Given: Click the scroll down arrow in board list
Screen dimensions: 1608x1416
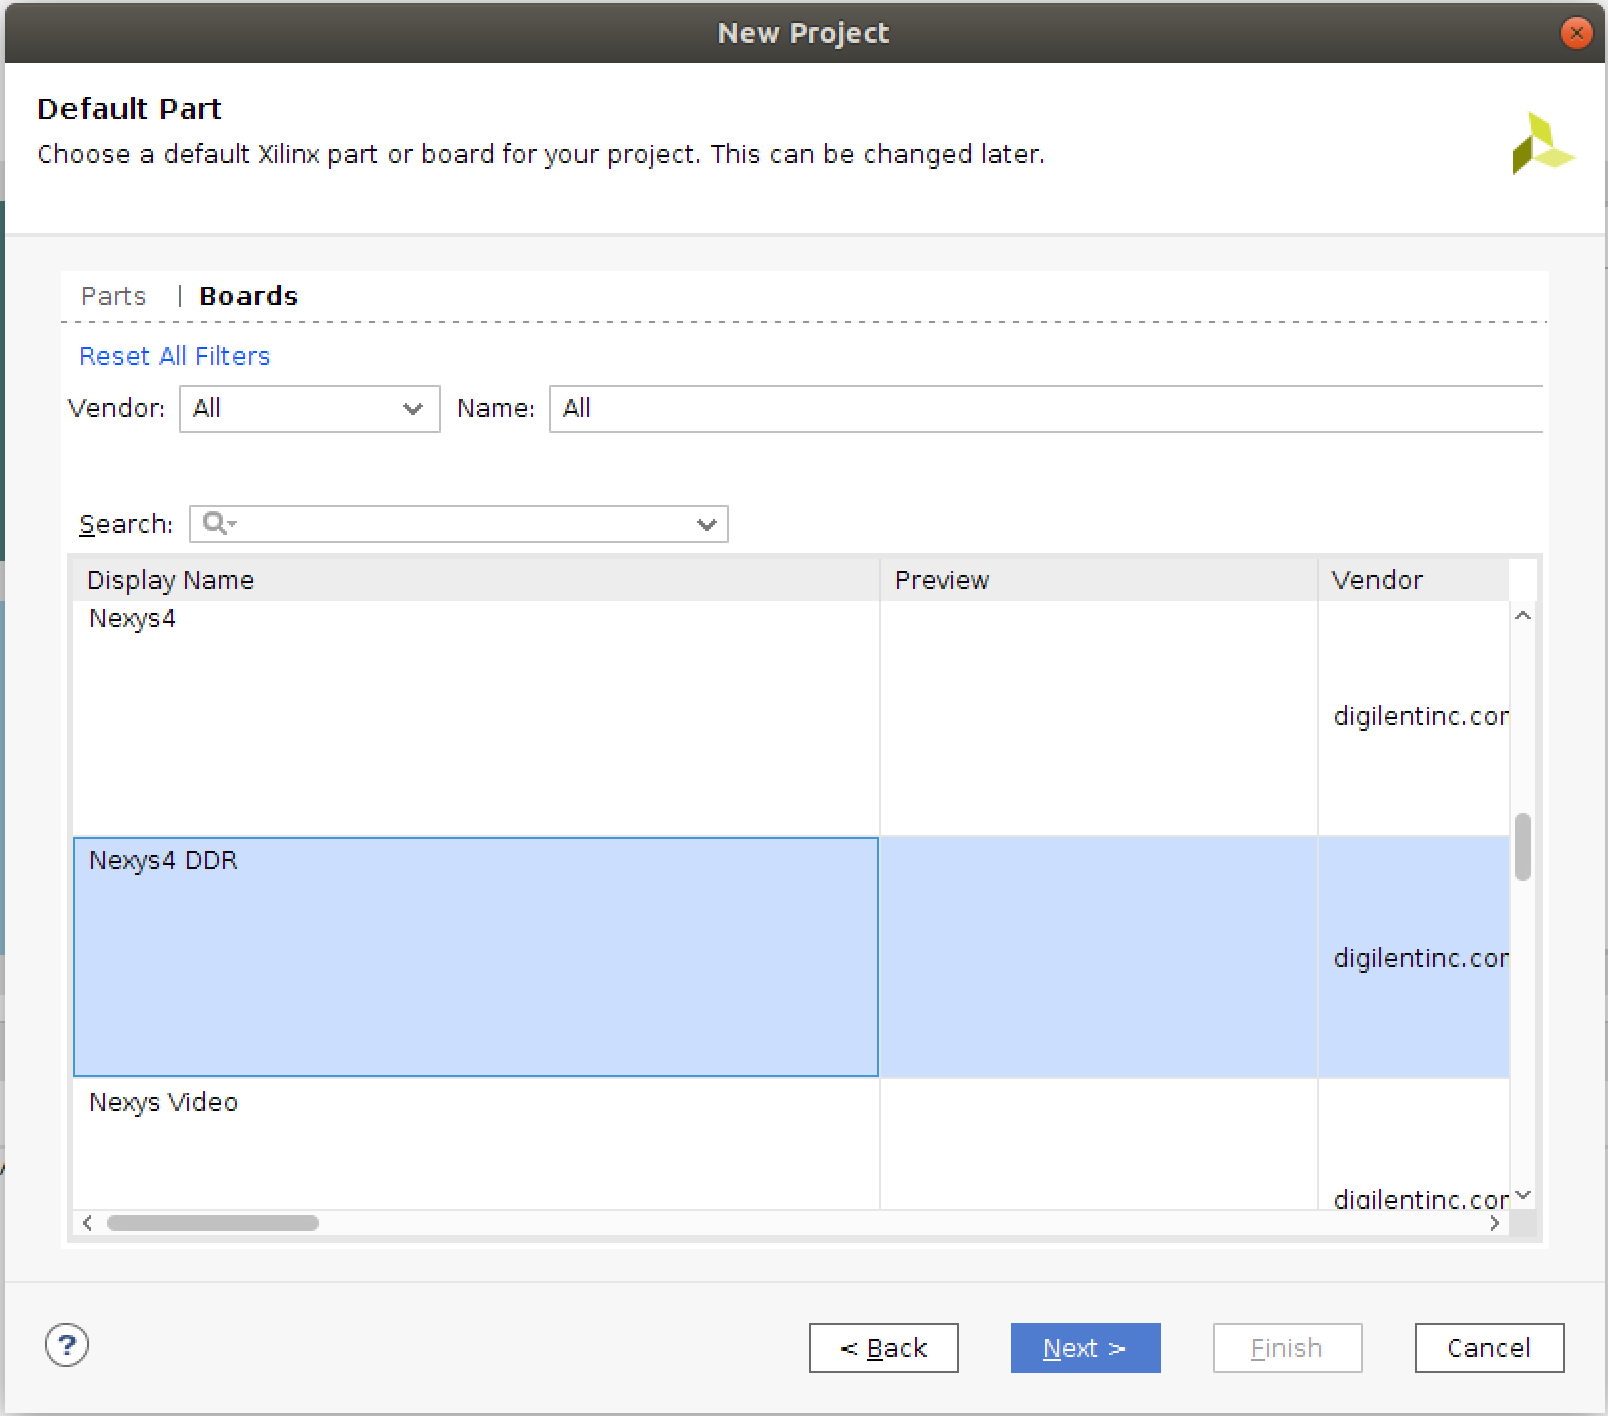Looking at the screenshot, I should click(1522, 1195).
